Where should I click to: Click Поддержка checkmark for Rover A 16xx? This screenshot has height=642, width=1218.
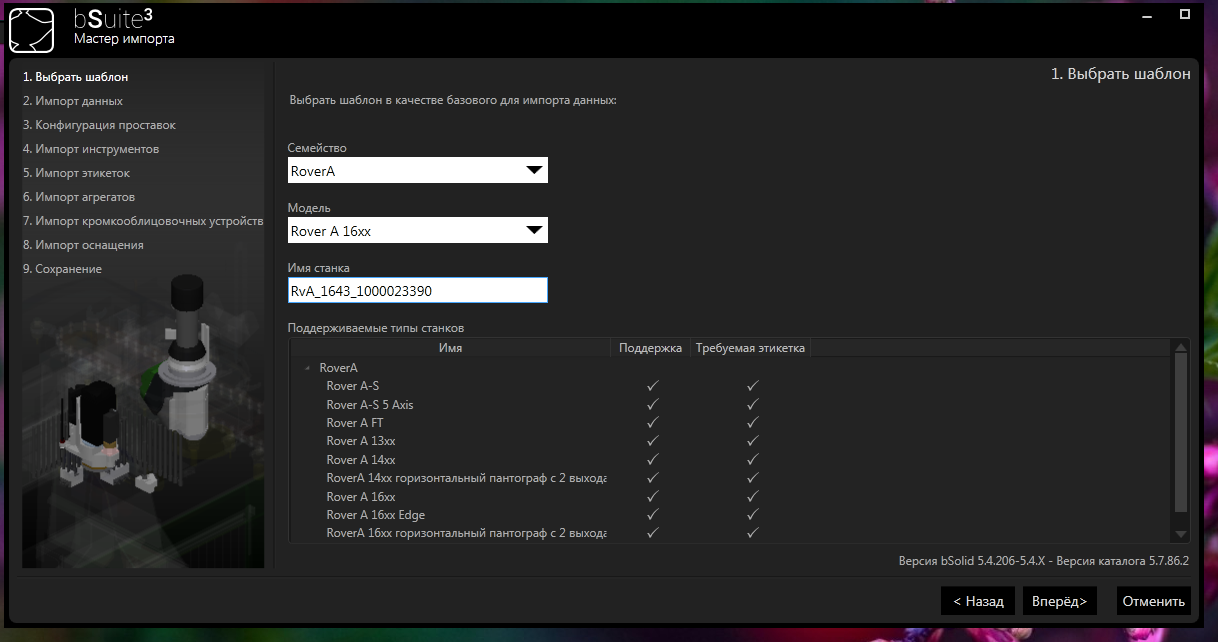click(x=652, y=497)
